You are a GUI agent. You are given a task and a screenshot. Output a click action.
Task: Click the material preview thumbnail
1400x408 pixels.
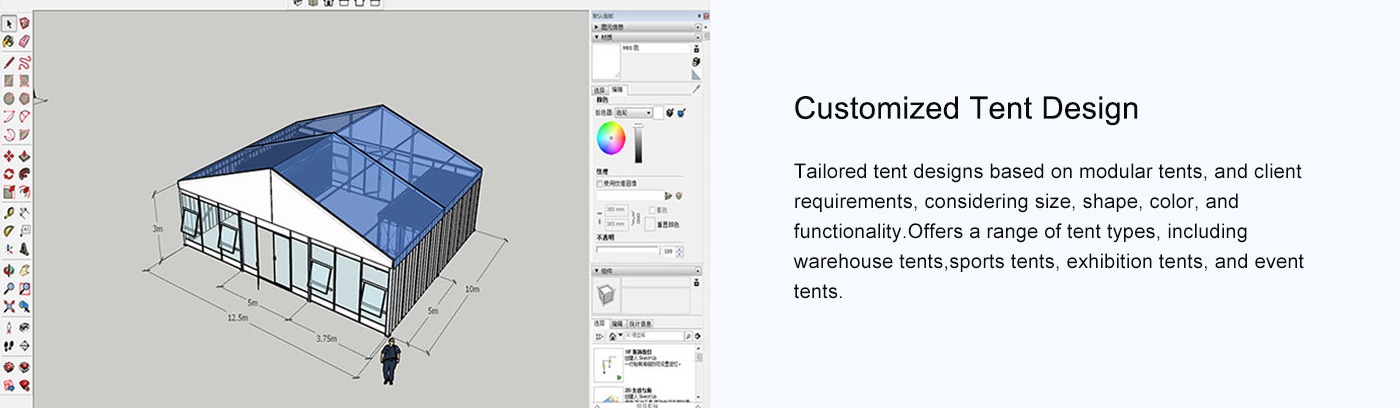pos(606,61)
